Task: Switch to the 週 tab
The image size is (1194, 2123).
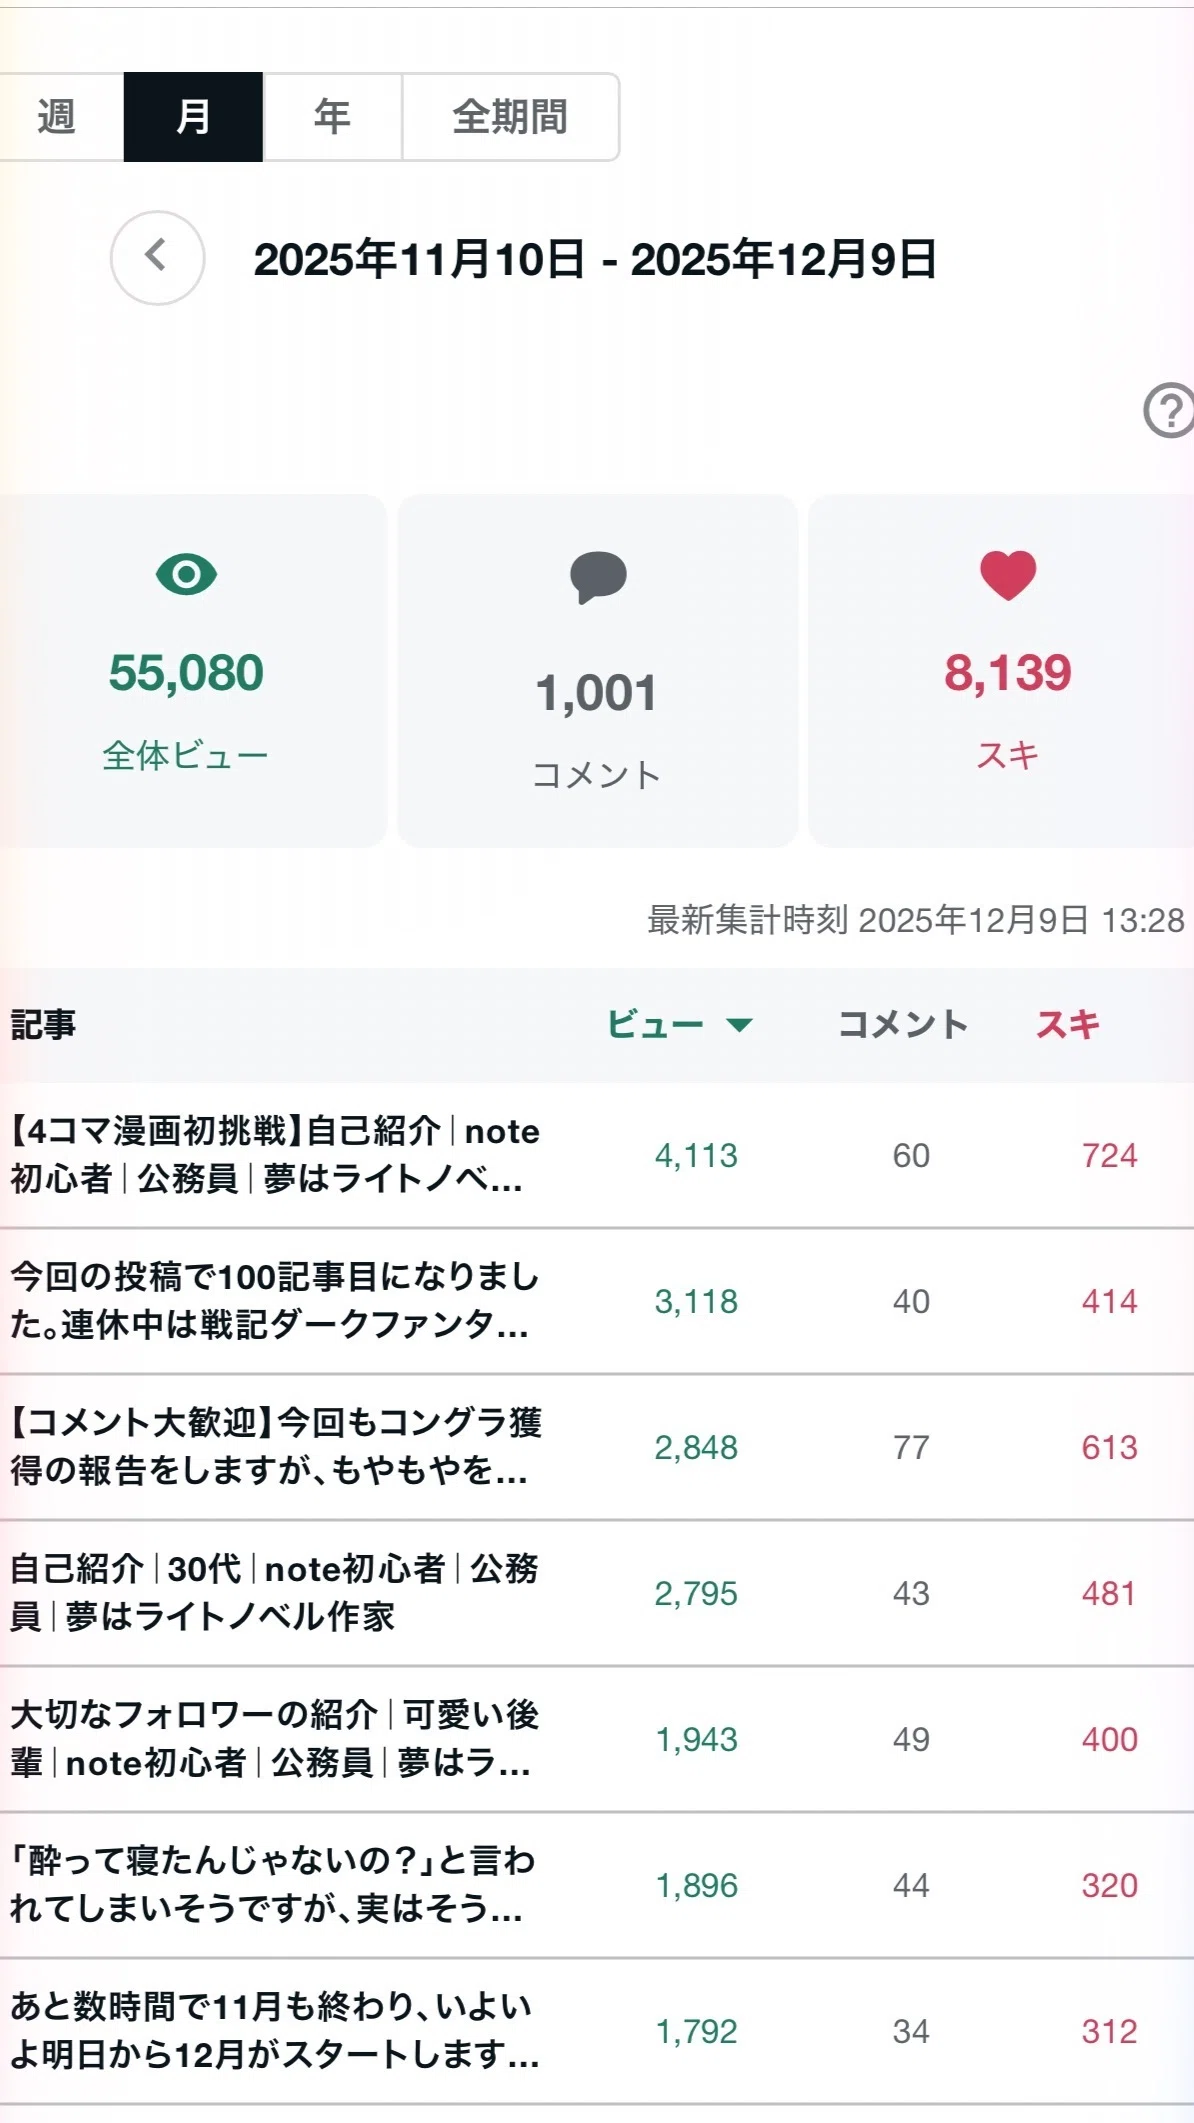Action: 57,116
